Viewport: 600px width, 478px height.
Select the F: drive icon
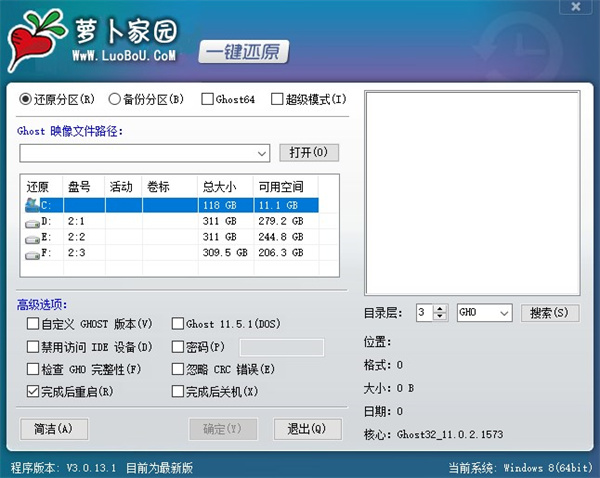pos(33,254)
